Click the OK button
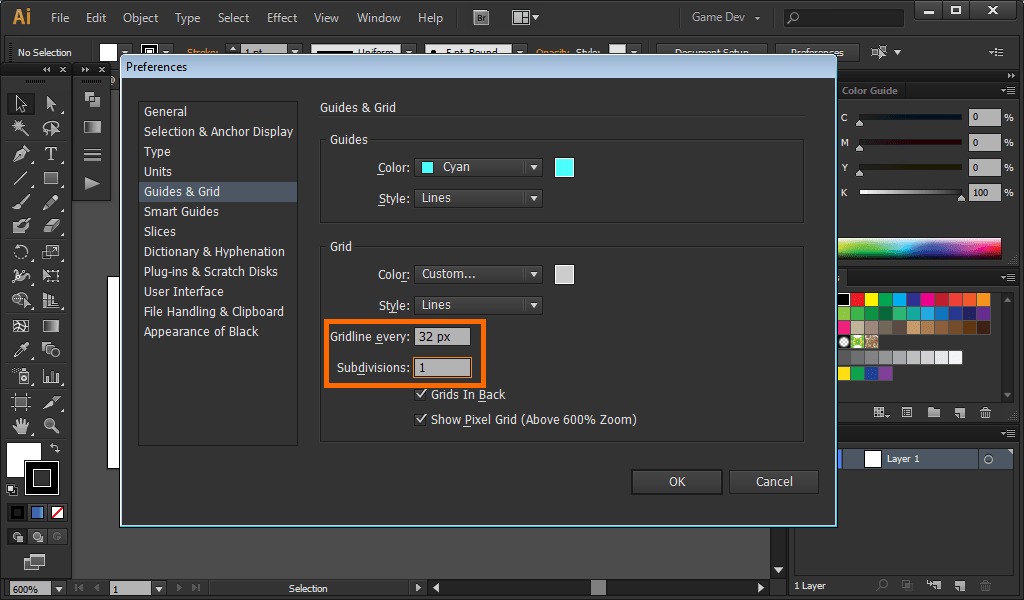This screenshot has height=600, width=1024. point(677,482)
